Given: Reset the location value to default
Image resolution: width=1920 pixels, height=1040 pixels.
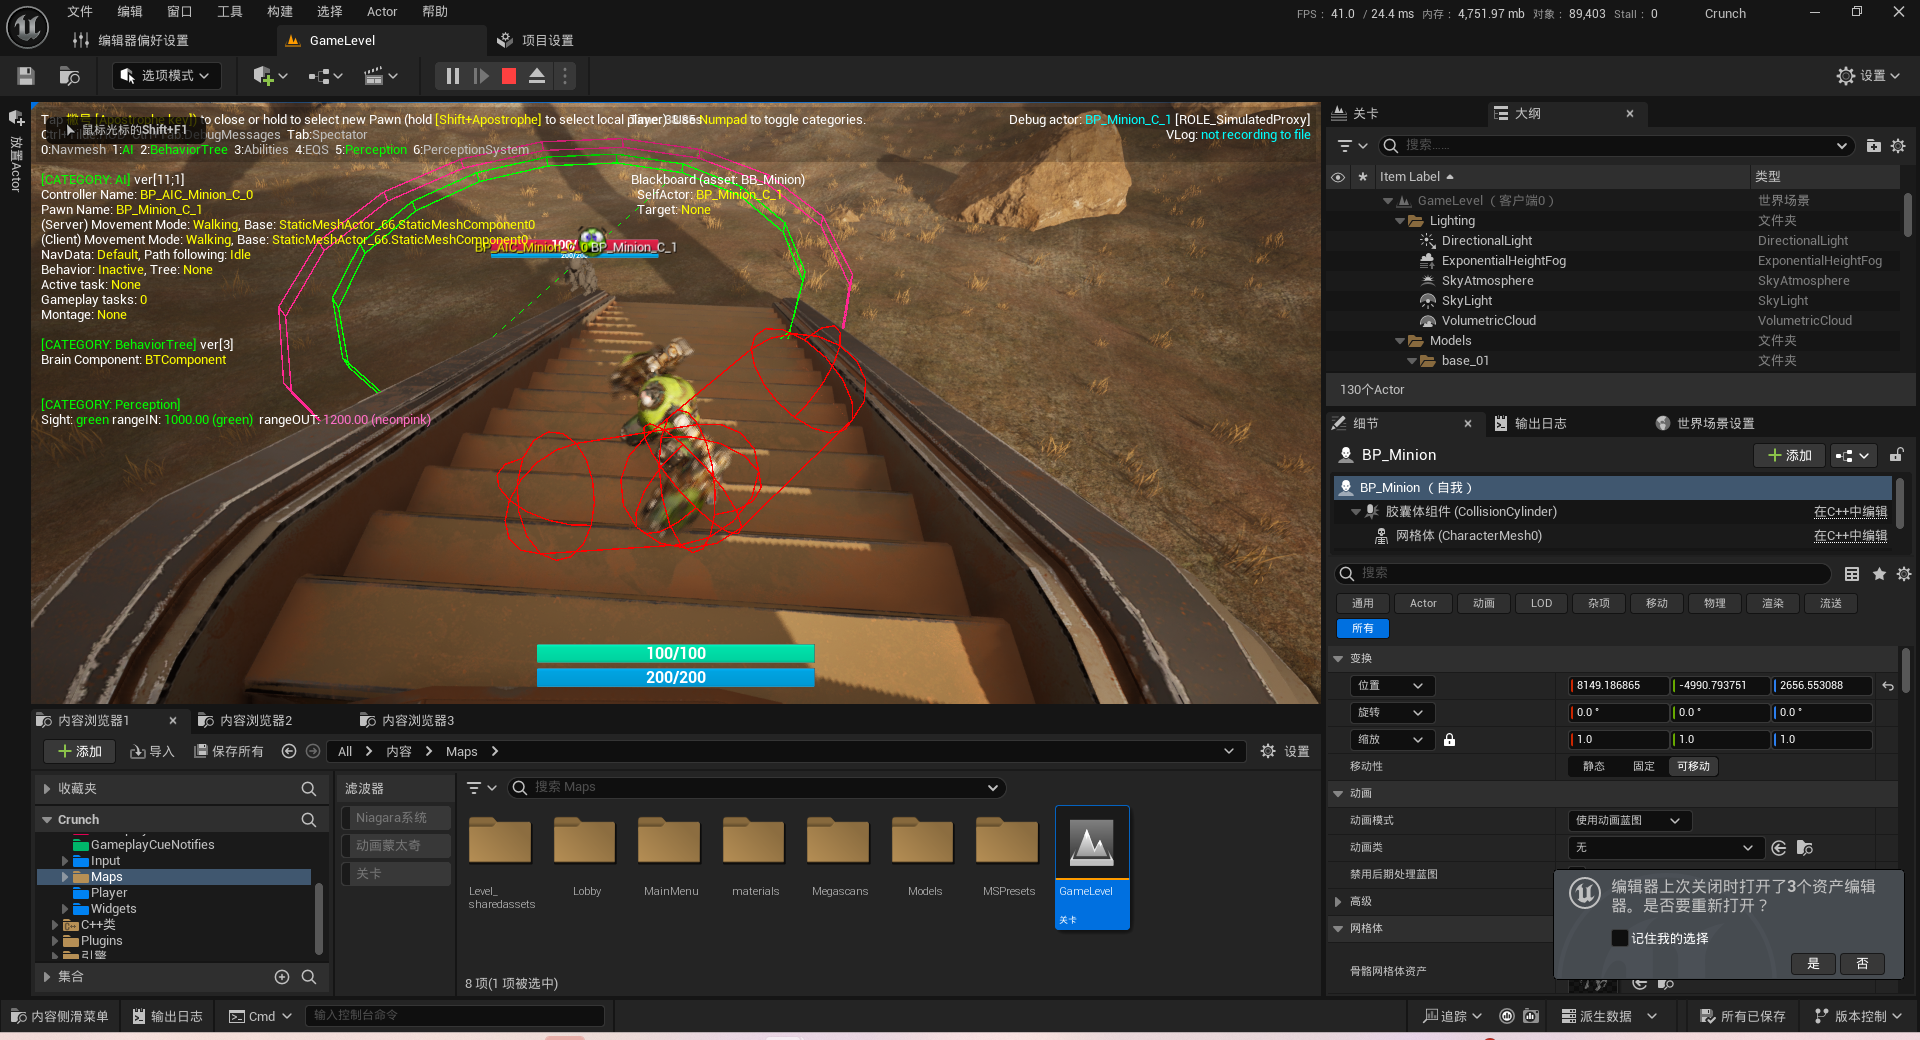Looking at the screenshot, I should click(1888, 686).
